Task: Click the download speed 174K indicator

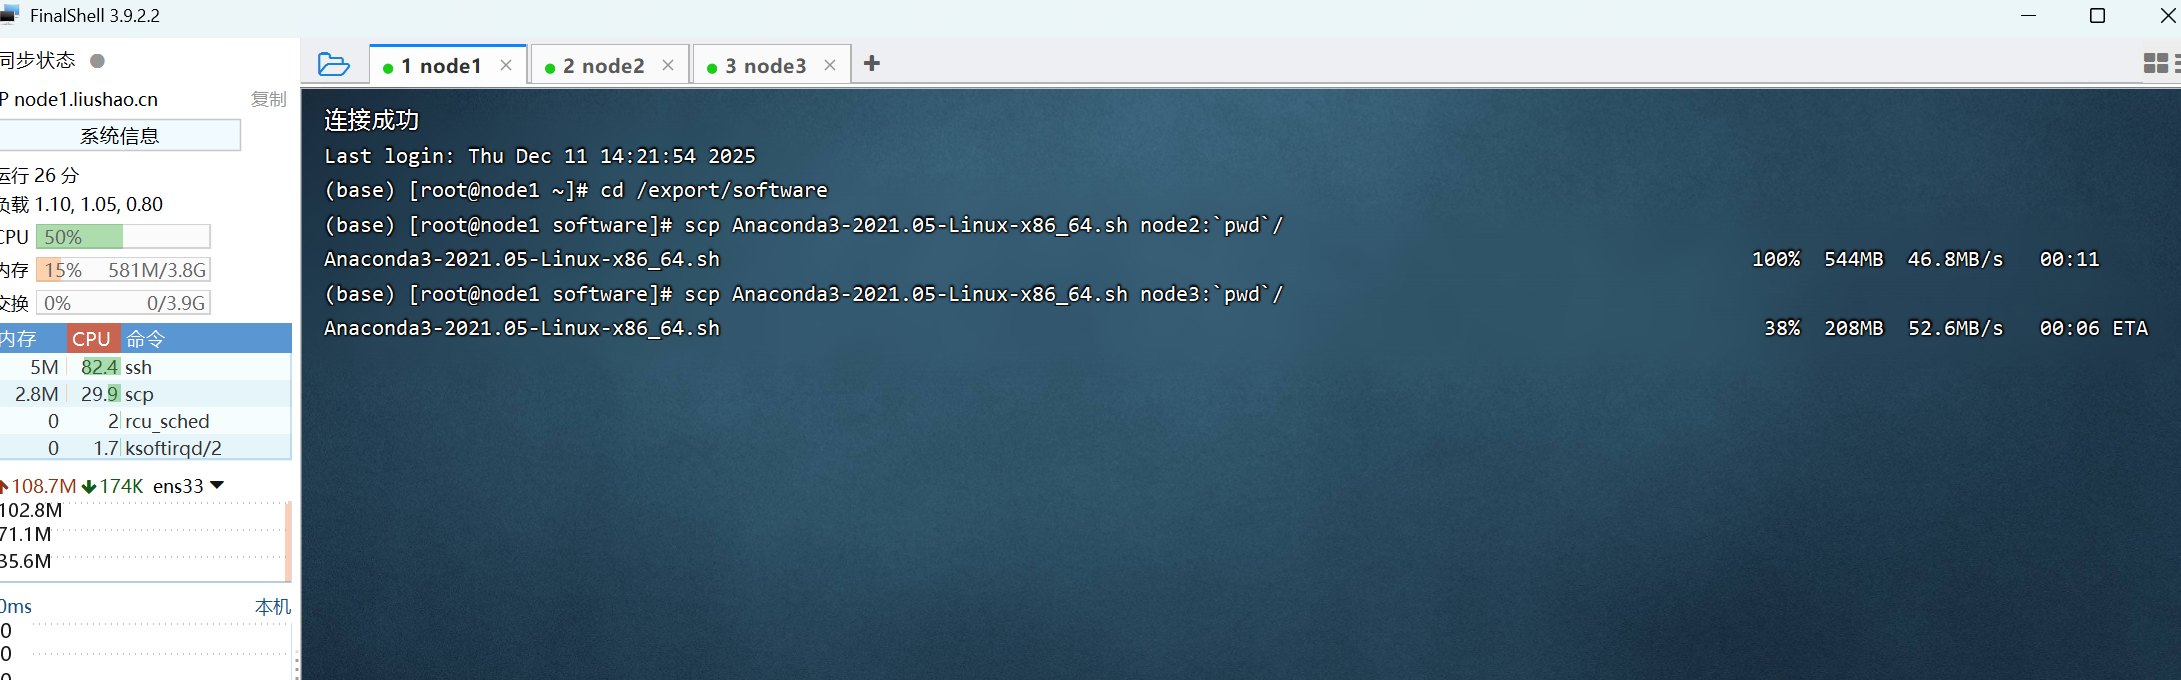Action: tap(112, 486)
